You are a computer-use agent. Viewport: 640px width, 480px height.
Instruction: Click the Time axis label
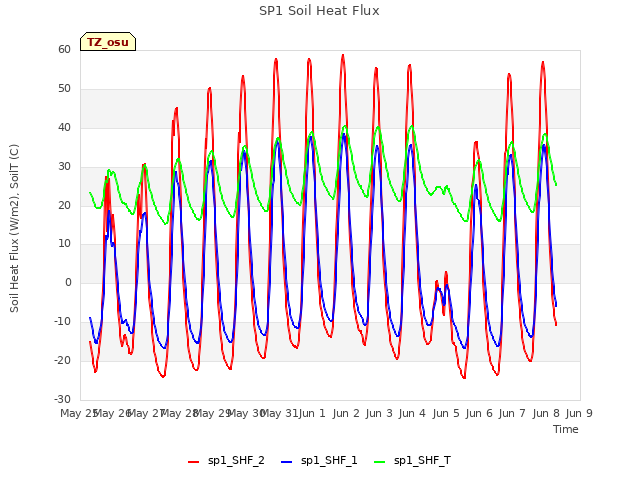[x=566, y=429]
